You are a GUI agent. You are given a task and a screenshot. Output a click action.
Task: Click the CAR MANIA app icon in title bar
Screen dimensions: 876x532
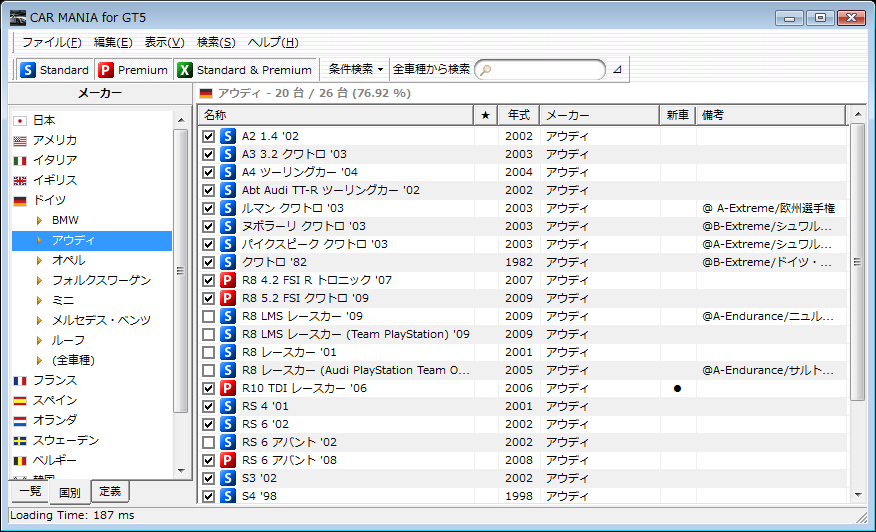(18, 17)
